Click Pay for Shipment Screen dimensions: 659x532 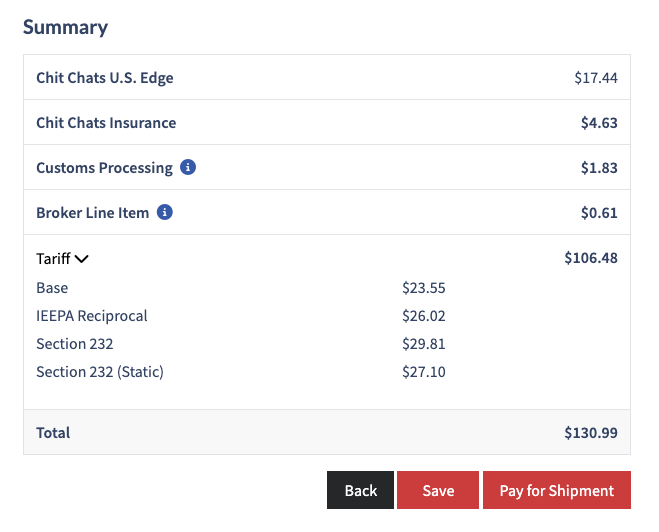tap(557, 490)
